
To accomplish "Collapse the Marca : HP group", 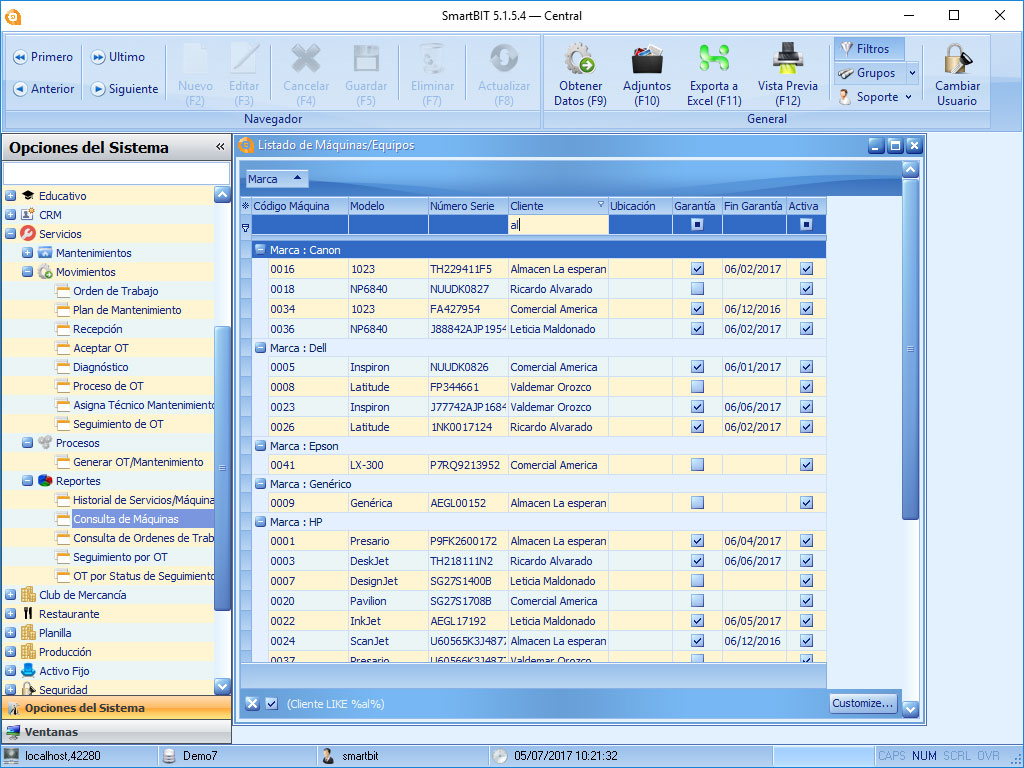I will [x=260, y=522].
